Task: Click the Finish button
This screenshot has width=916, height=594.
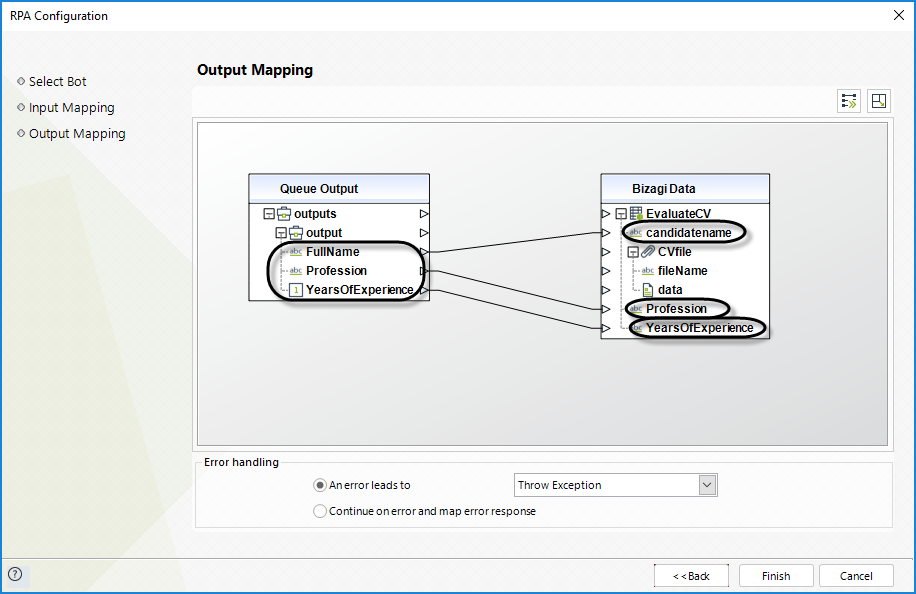Action: pos(776,576)
